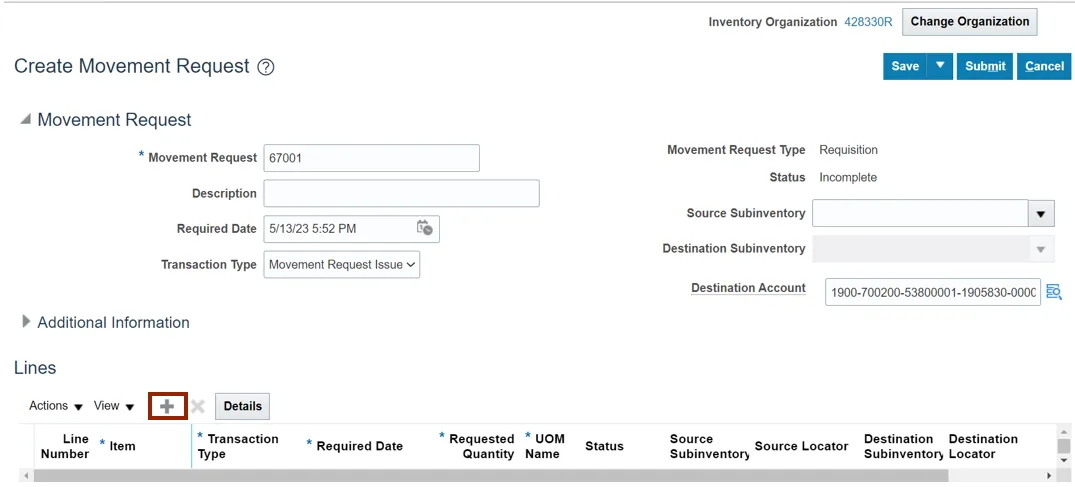Click the Cancel button
Viewport: 1075px width, 487px height.
click(x=1044, y=66)
